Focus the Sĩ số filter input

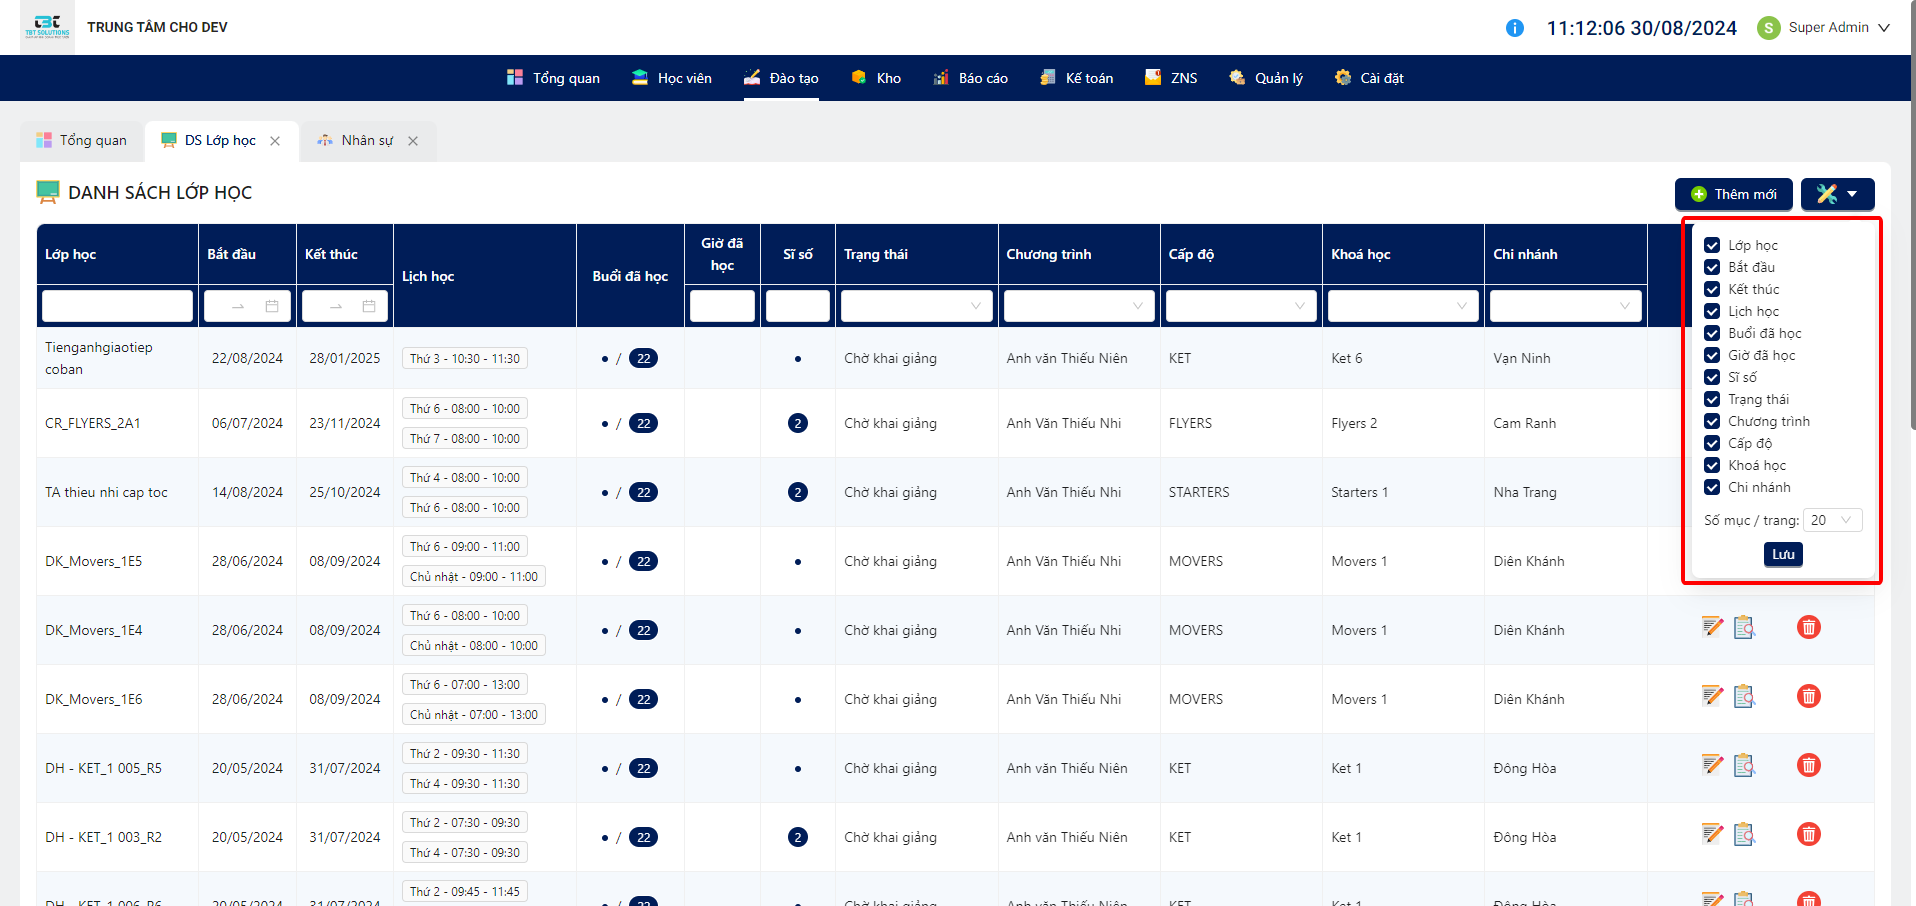798,306
